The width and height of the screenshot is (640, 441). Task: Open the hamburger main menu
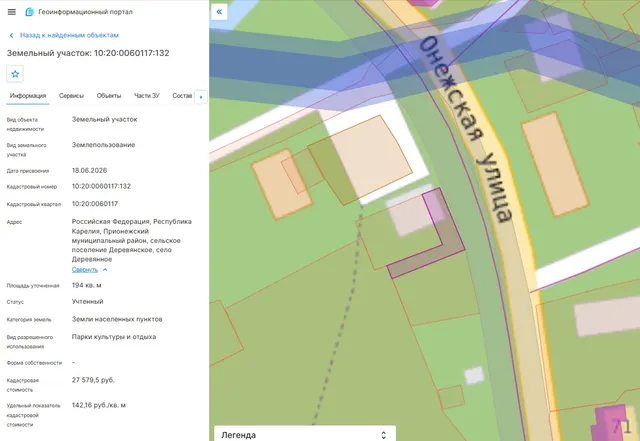point(11,12)
